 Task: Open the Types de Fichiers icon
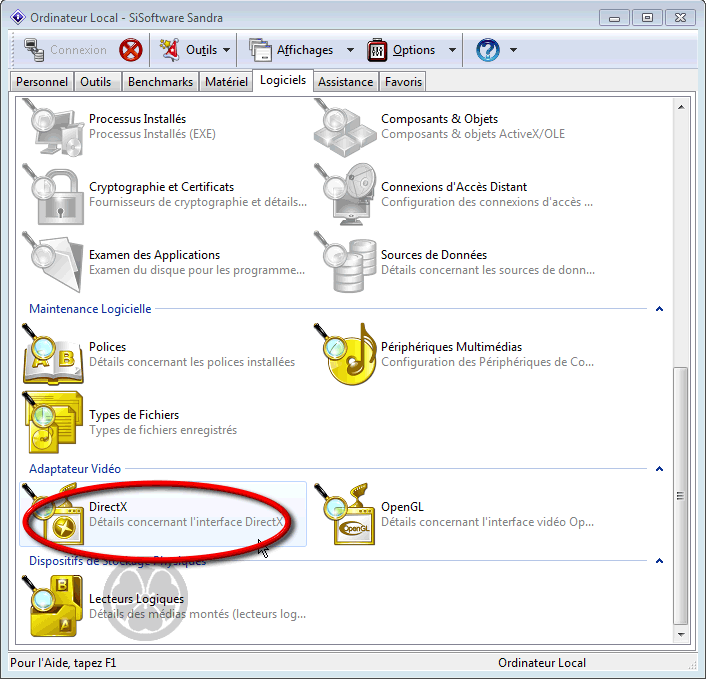click(53, 422)
